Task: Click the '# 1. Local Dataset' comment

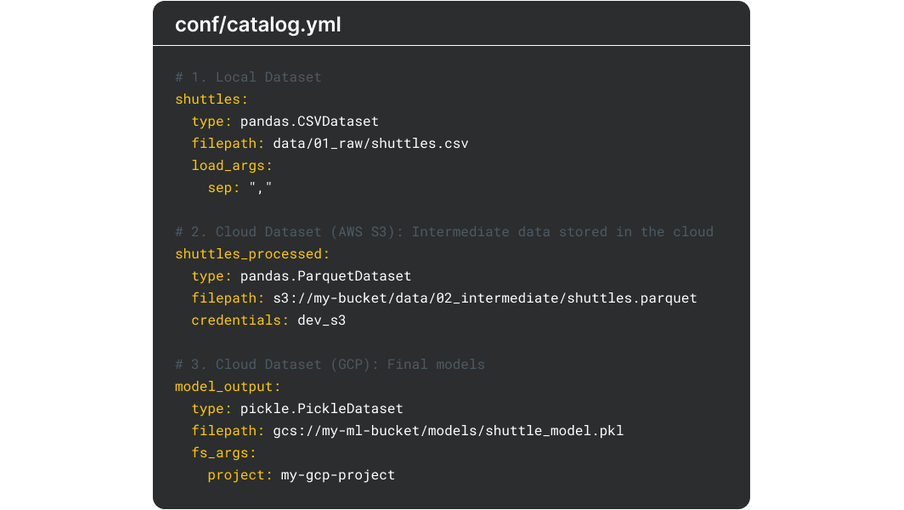Action: click(248, 77)
